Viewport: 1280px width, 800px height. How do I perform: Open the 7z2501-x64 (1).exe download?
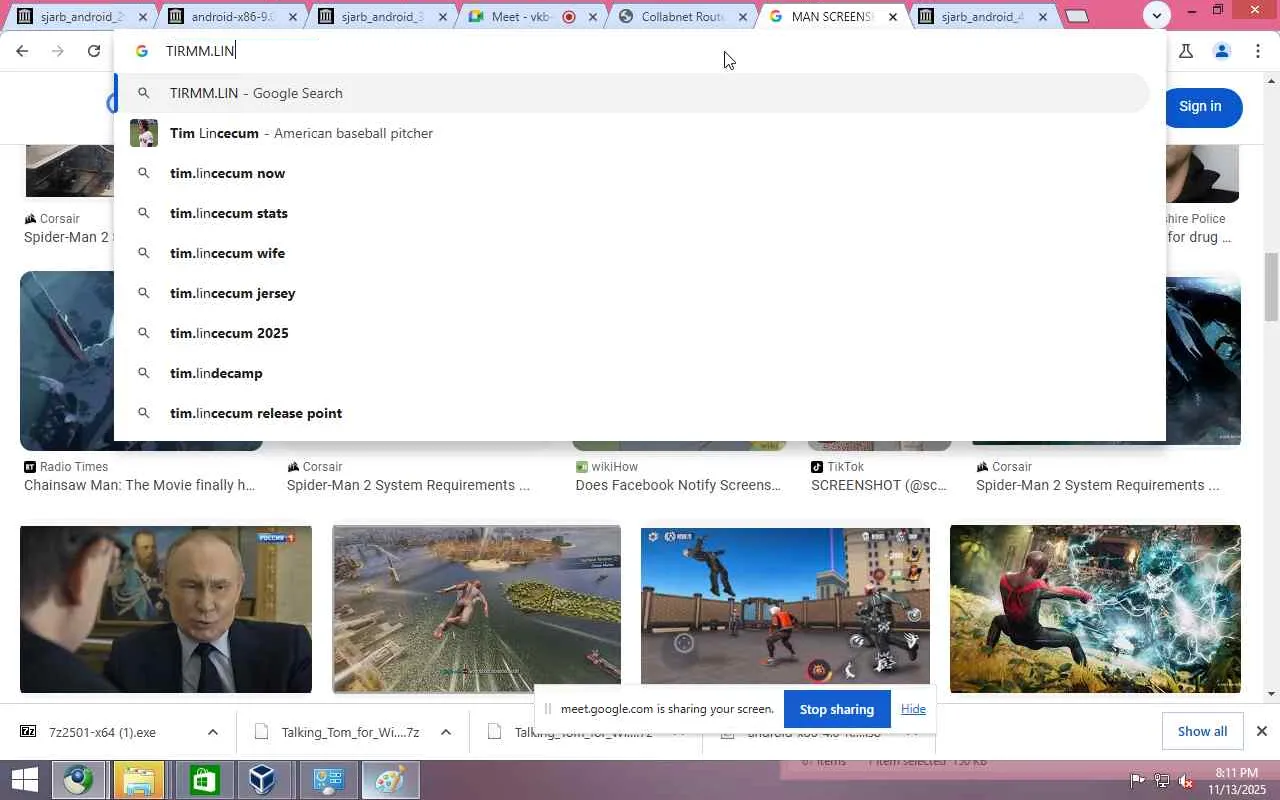pos(102,732)
